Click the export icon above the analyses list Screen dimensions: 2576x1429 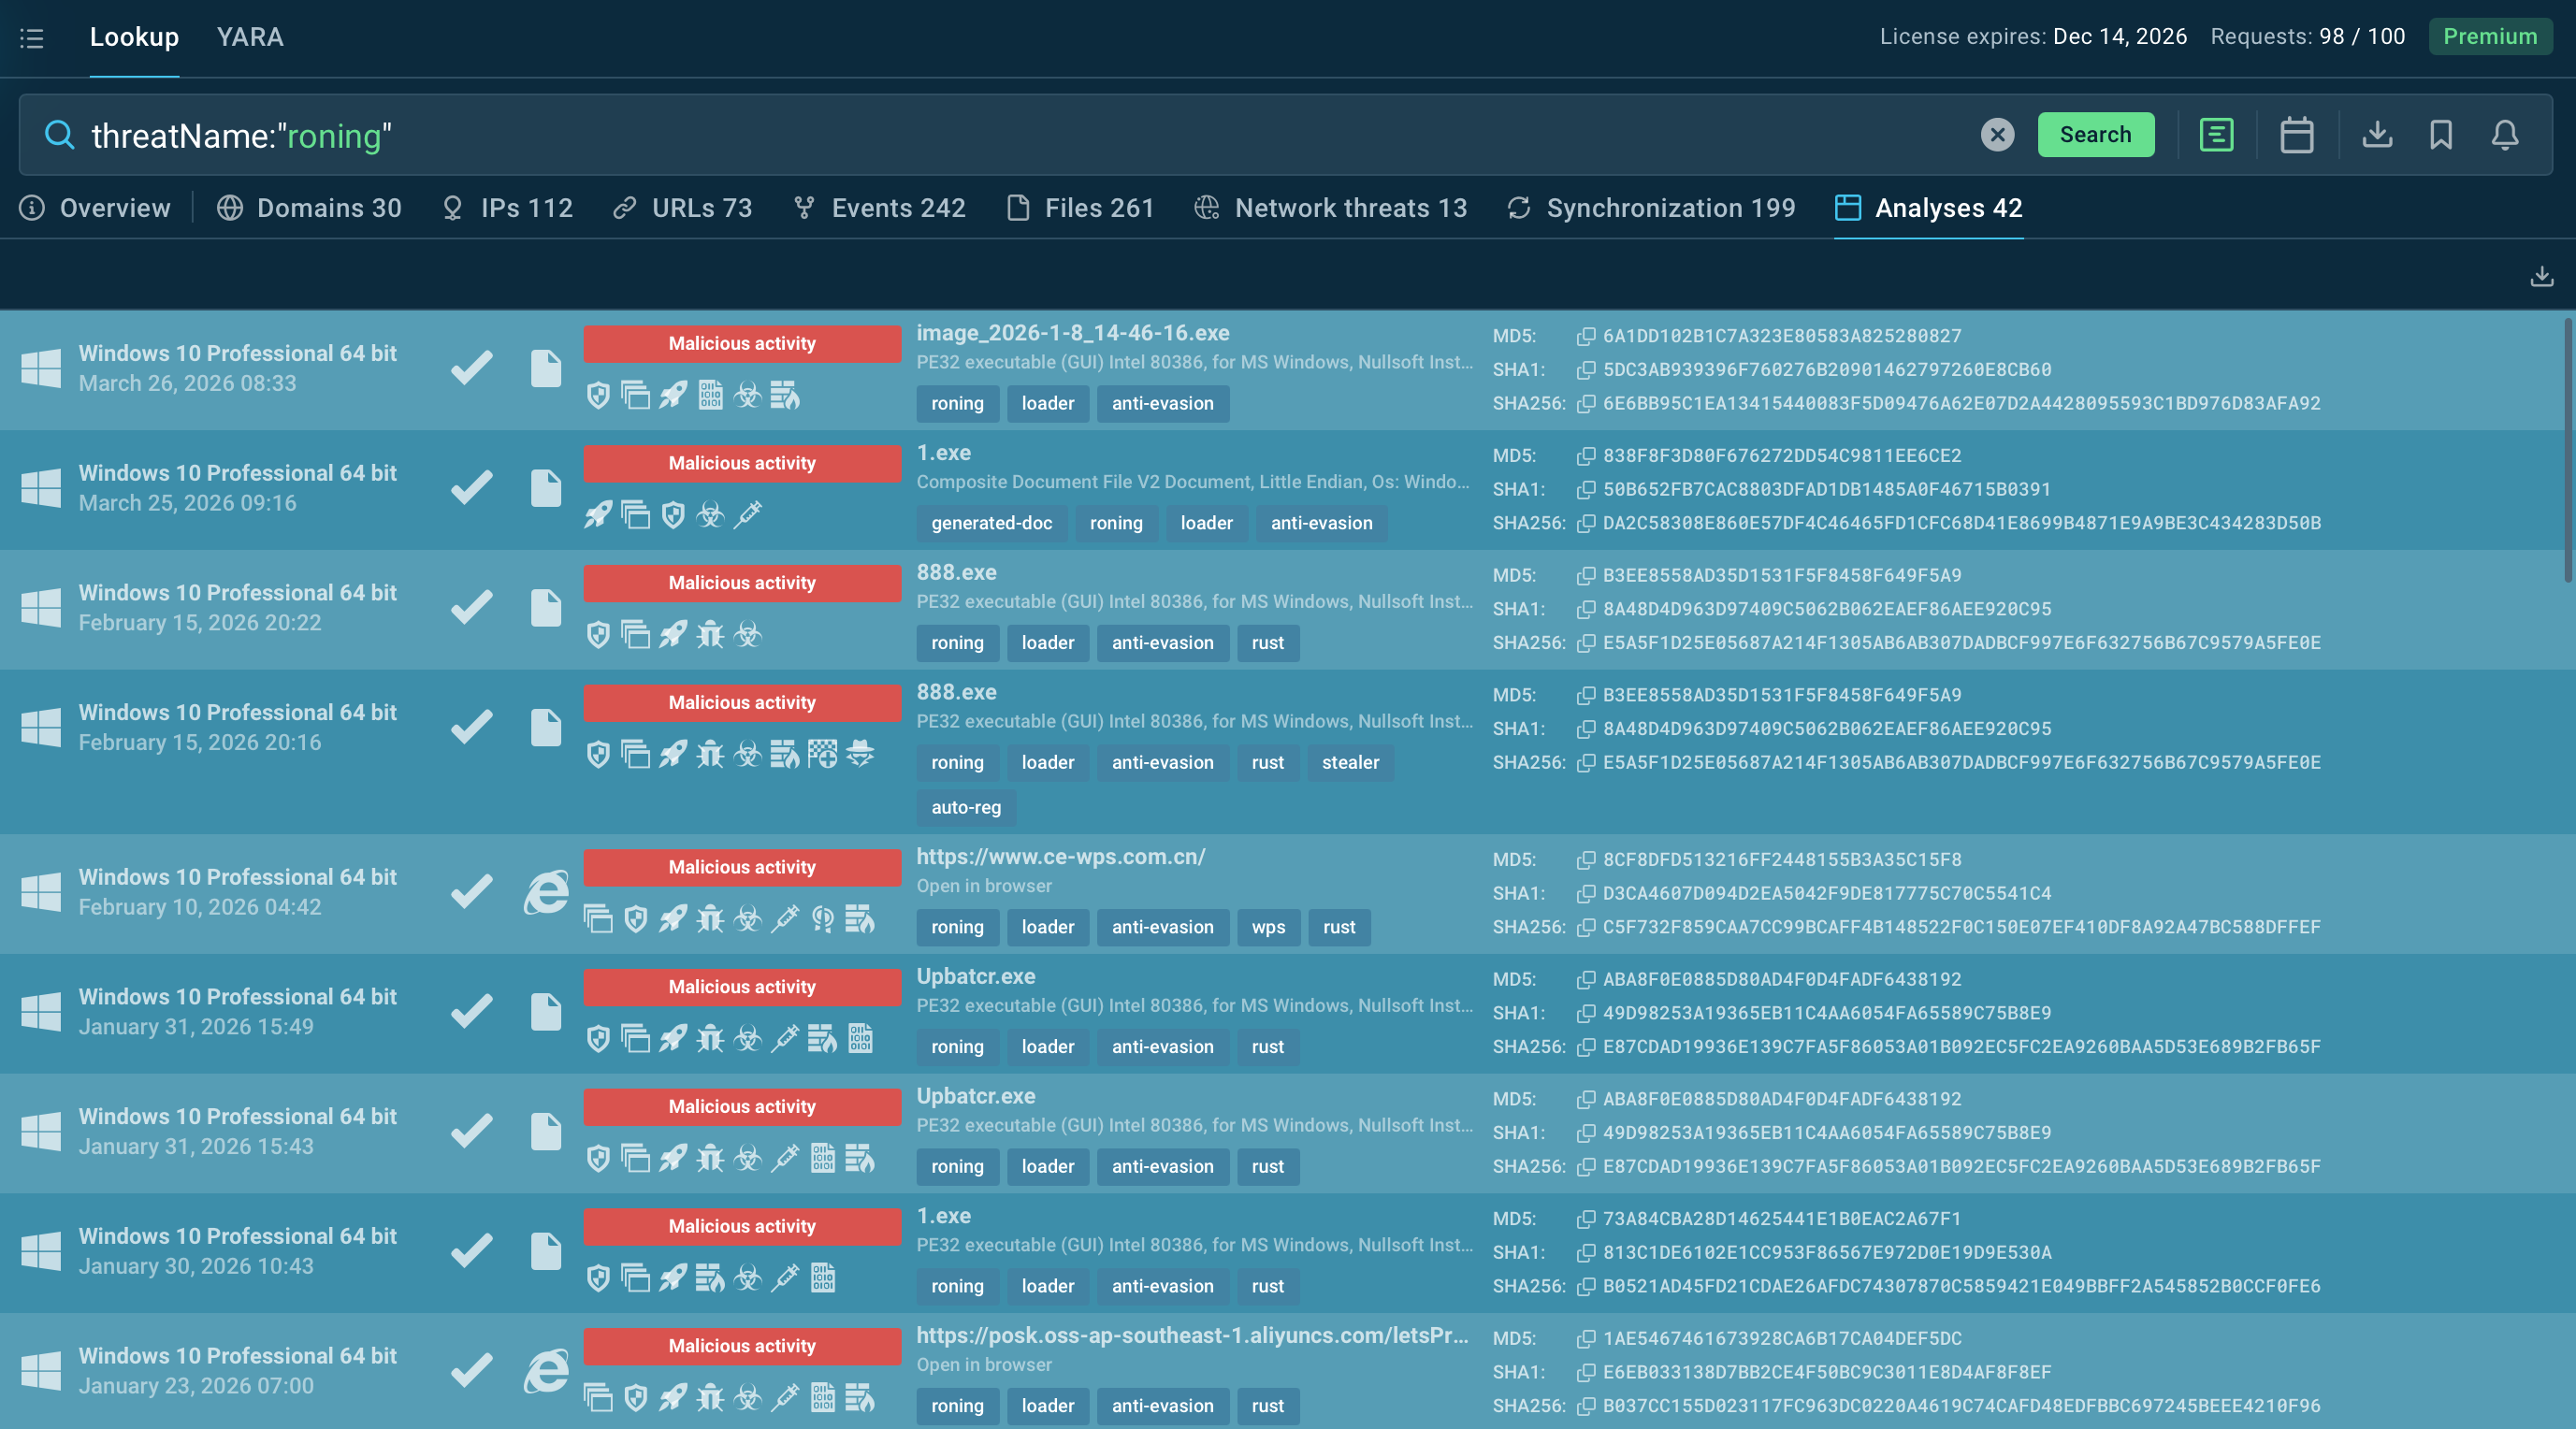point(2543,274)
